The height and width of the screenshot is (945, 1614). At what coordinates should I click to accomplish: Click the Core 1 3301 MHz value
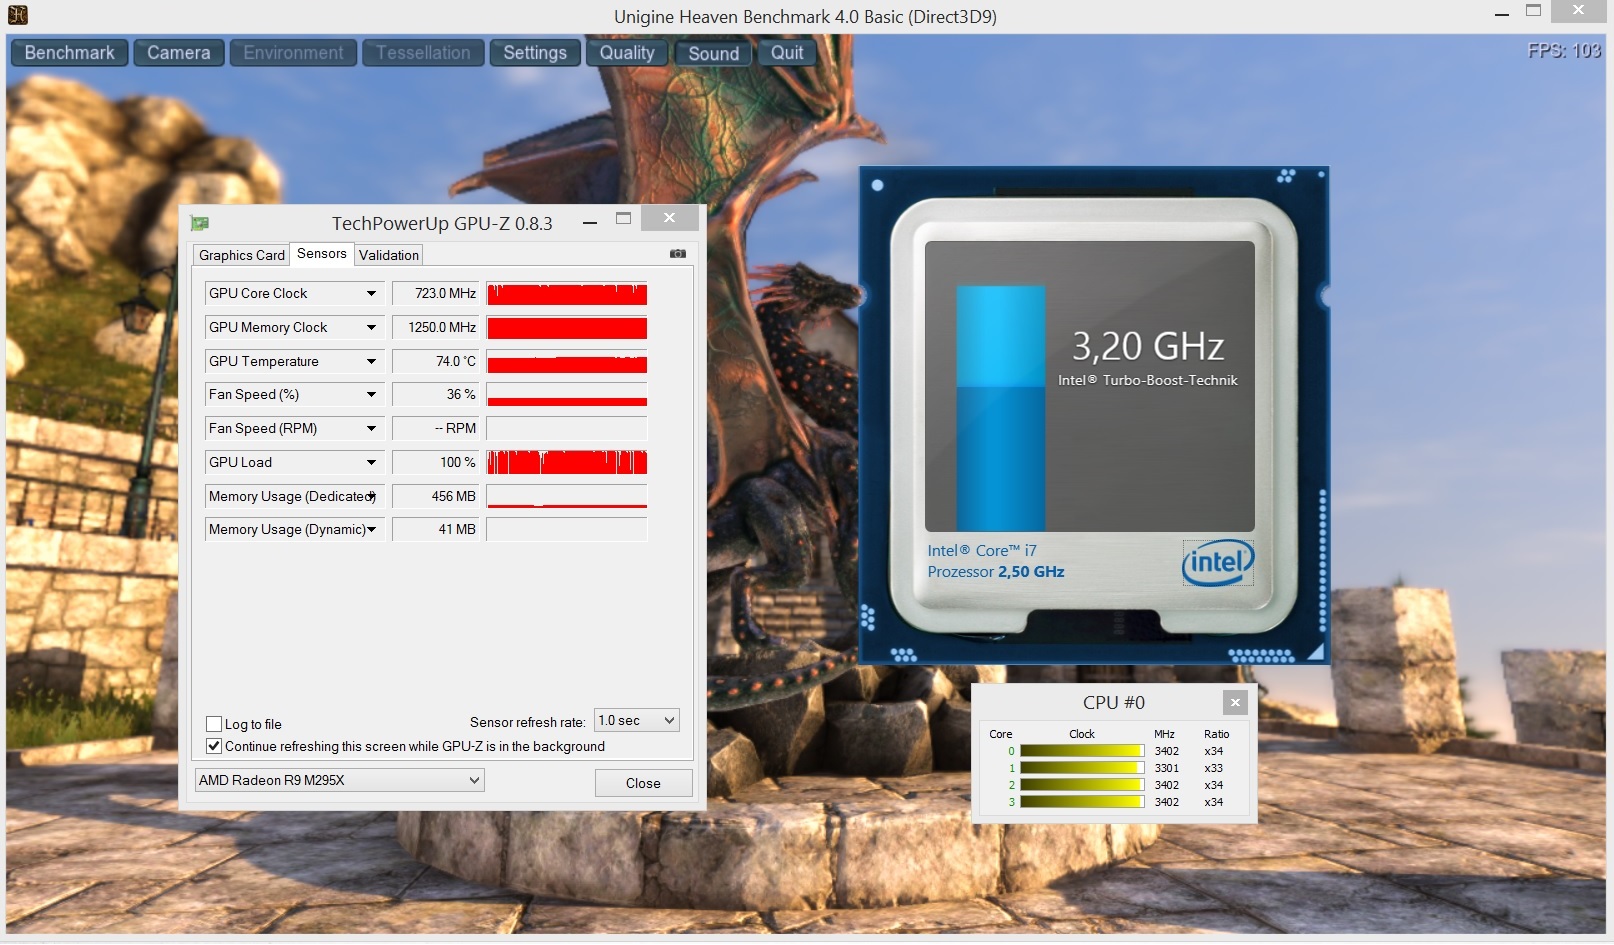click(x=1167, y=768)
